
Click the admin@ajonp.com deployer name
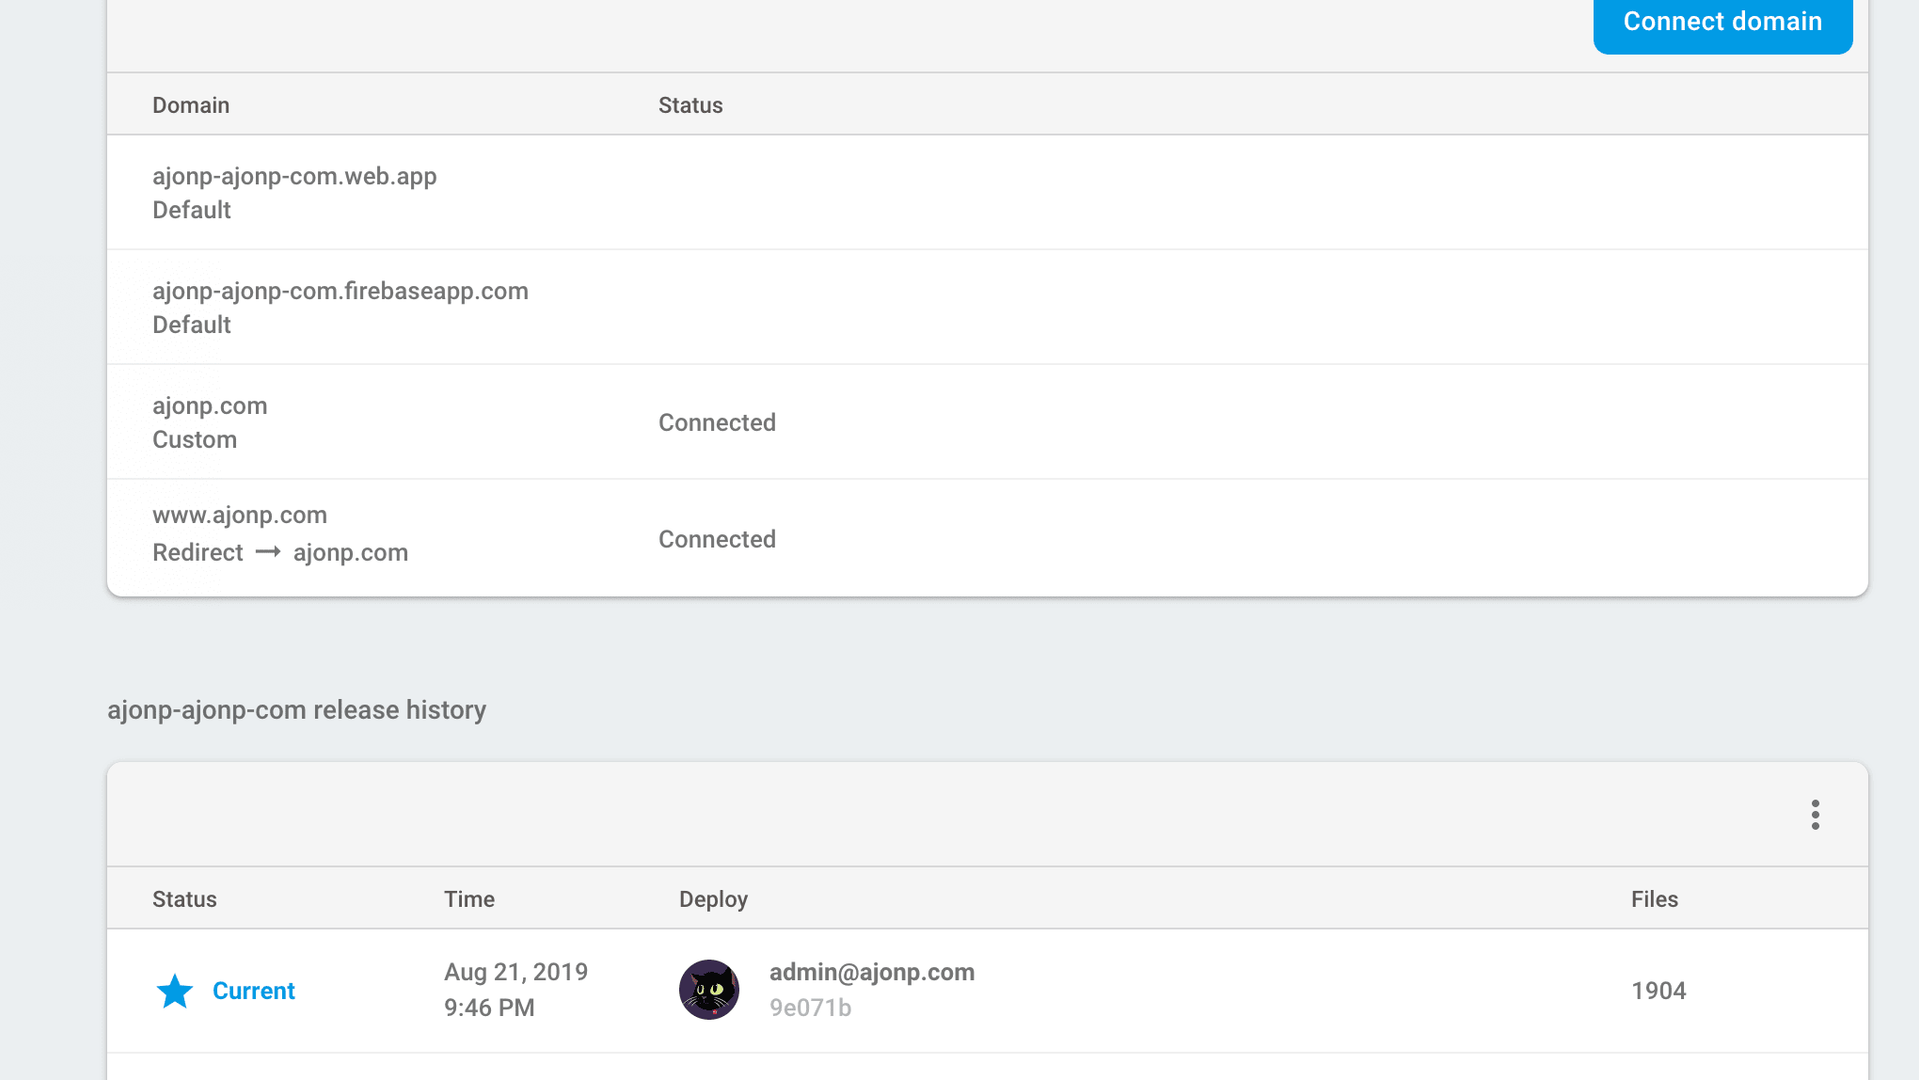(872, 972)
